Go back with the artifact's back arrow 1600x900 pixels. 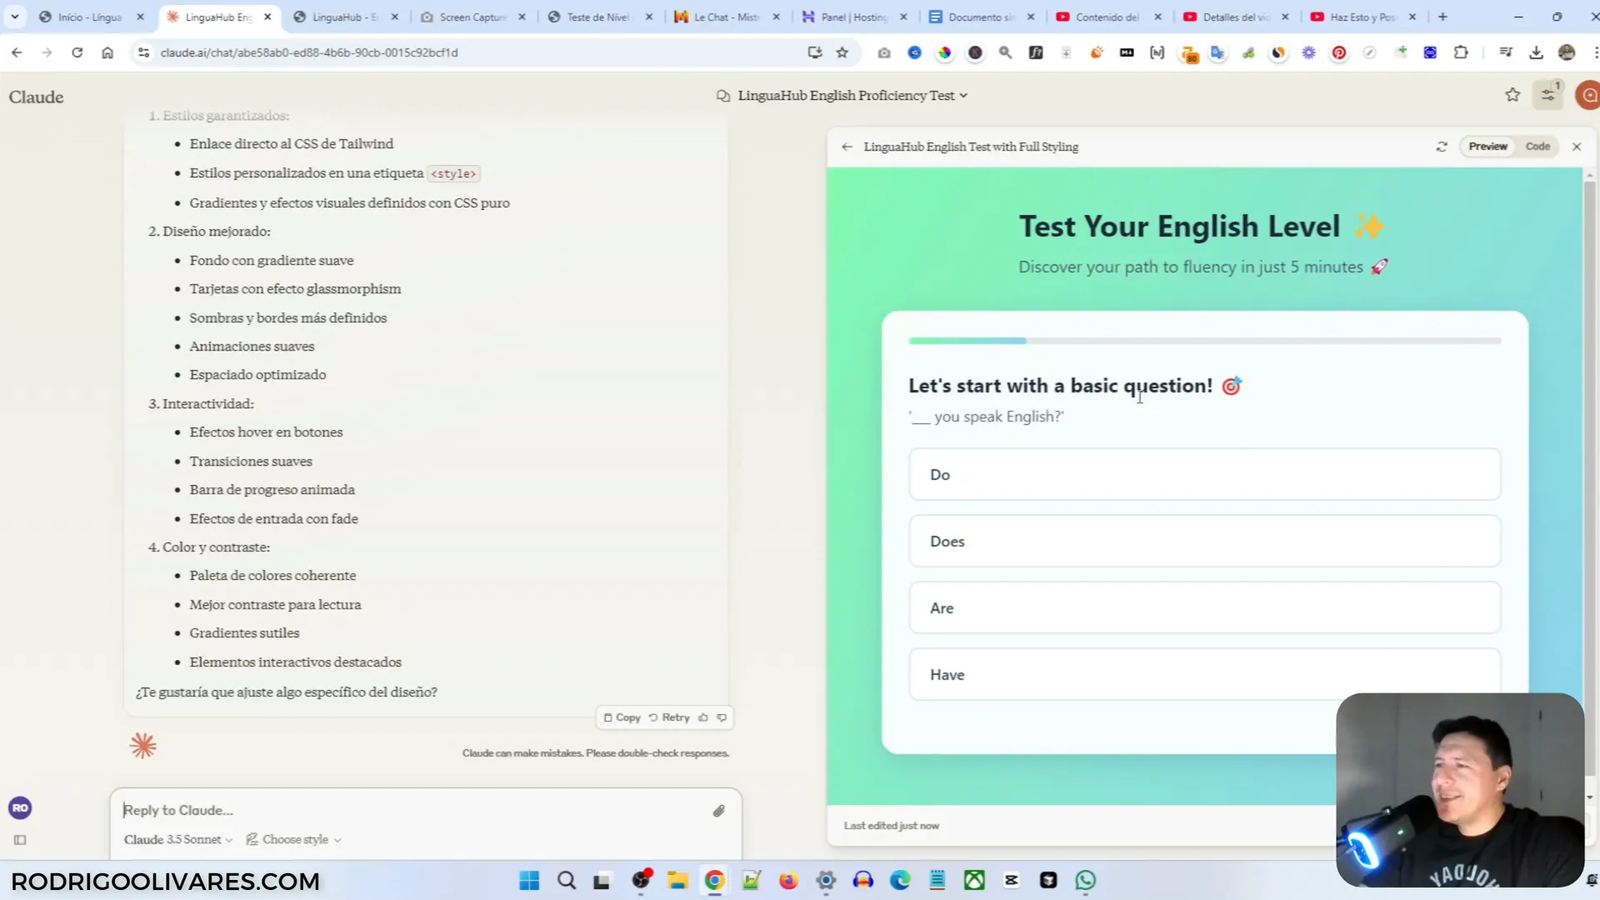pyautogui.click(x=846, y=146)
